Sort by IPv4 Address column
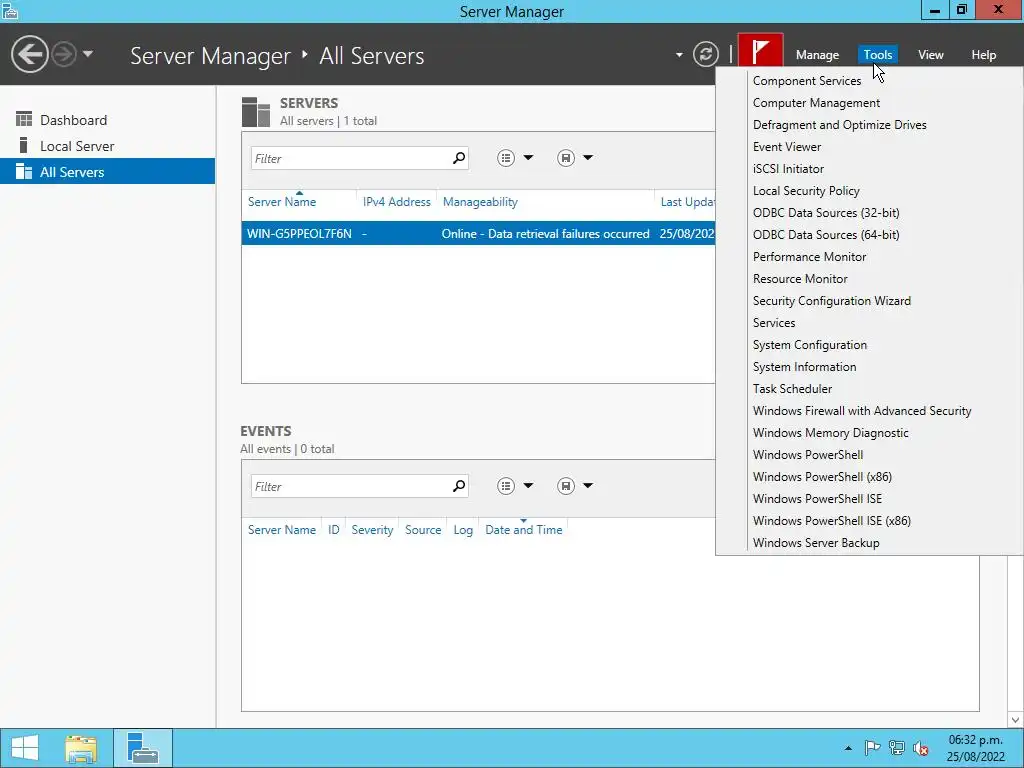The image size is (1024, 768). (396, 202)
